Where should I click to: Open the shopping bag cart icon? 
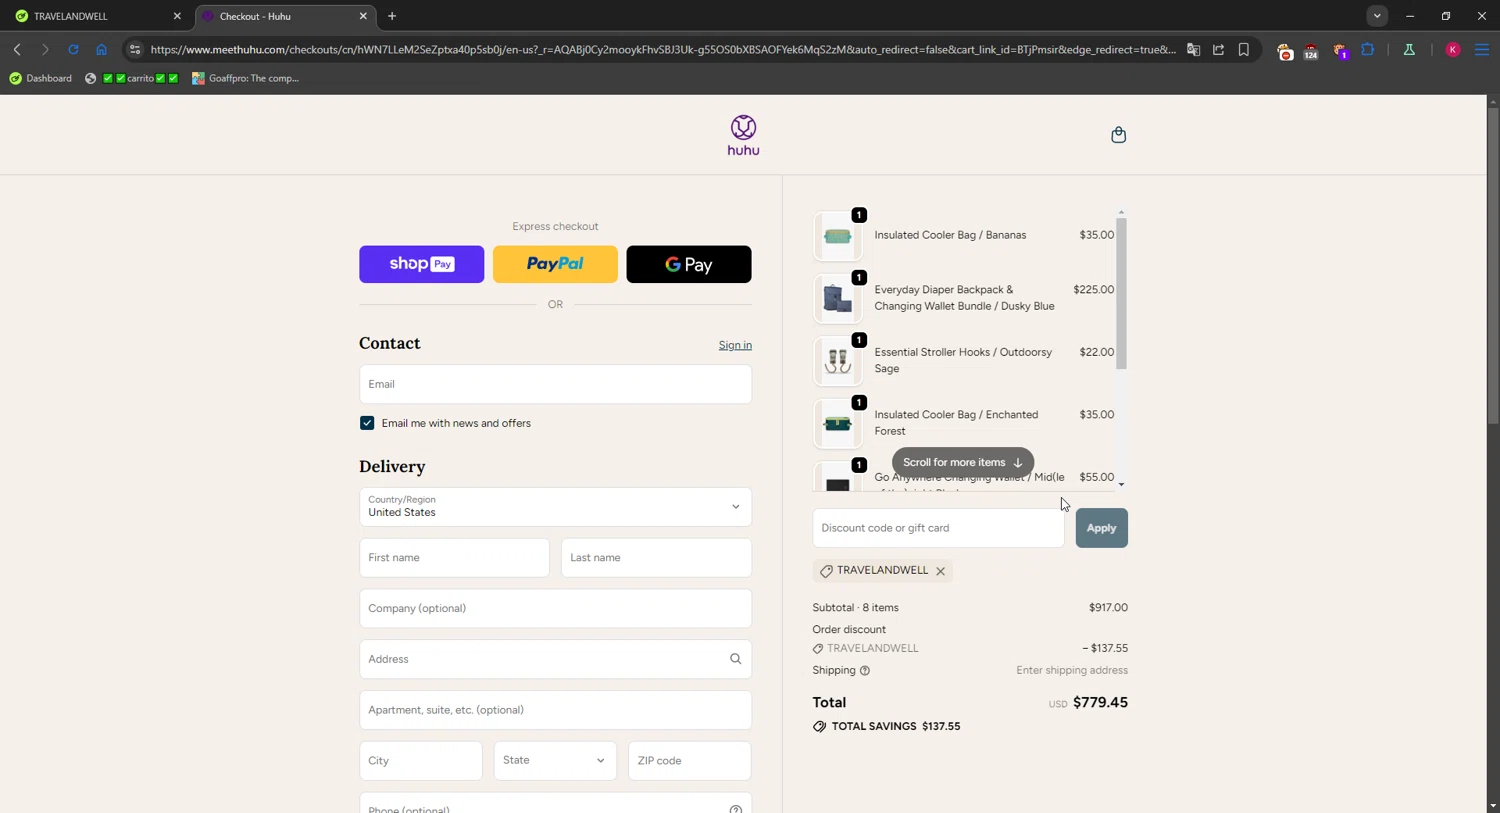[x=1118, y=135]
